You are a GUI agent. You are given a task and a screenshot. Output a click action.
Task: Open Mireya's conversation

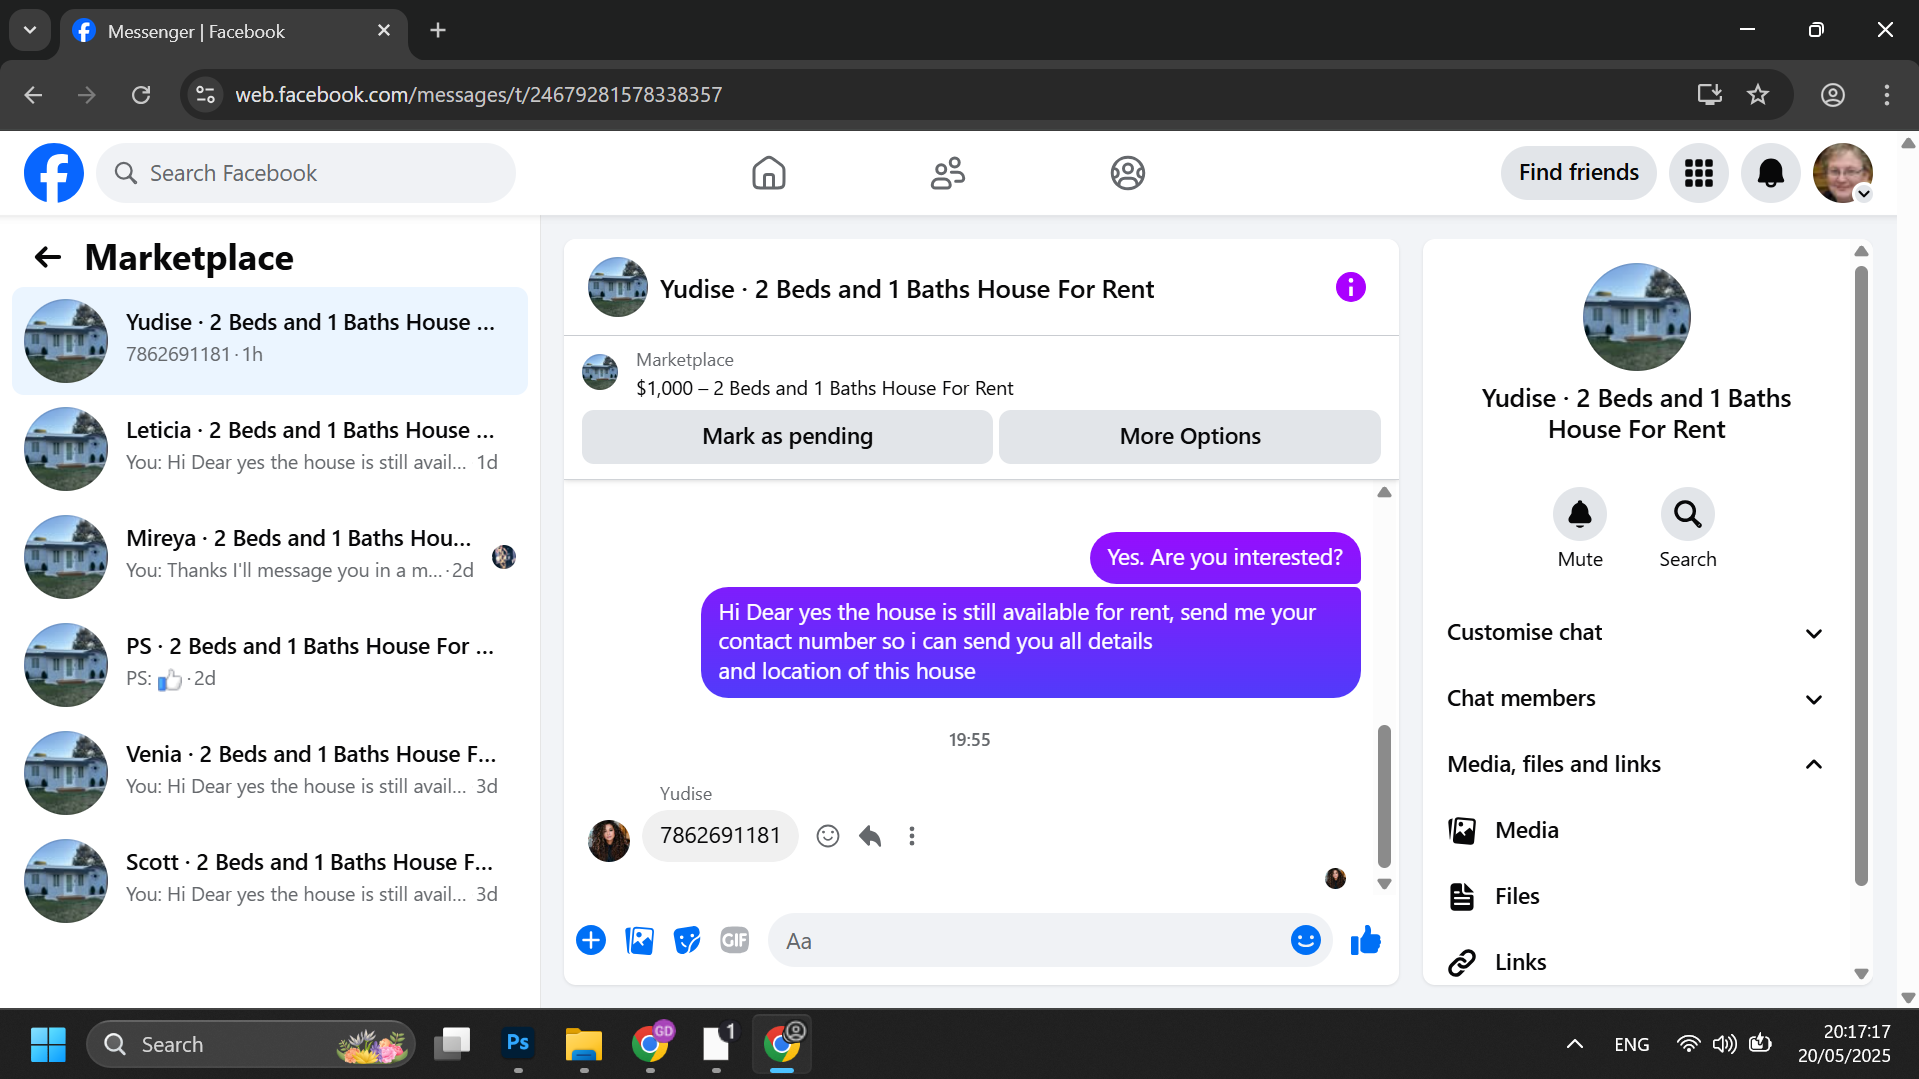click(x=270, y=557)
